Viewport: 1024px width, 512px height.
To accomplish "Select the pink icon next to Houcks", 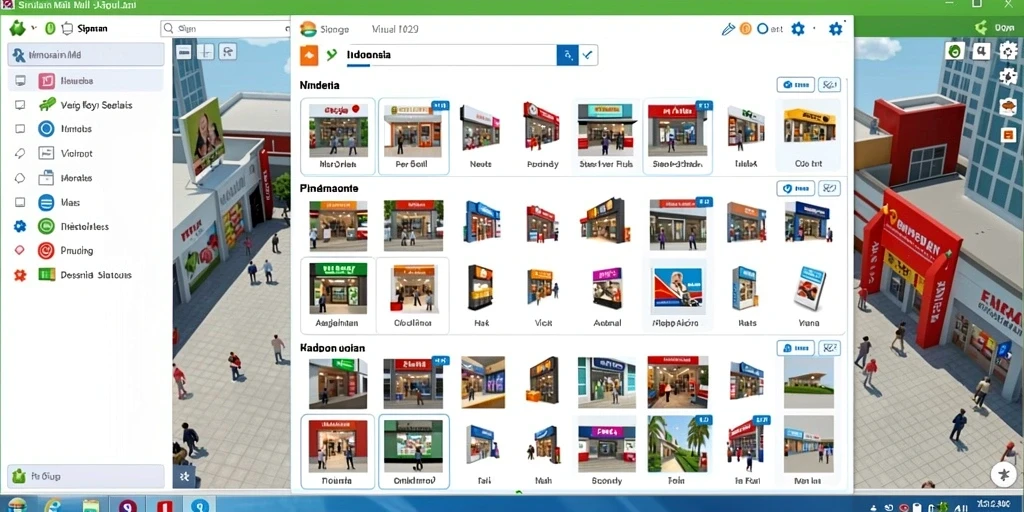I will (46, 81).
